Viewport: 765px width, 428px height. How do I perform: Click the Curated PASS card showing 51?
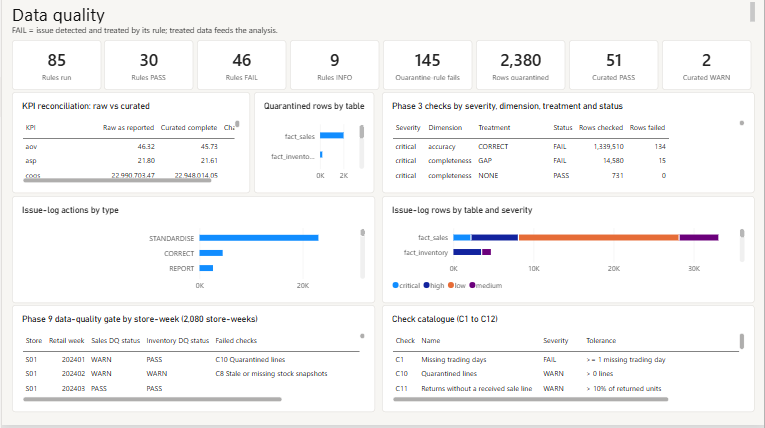point(613,65)
